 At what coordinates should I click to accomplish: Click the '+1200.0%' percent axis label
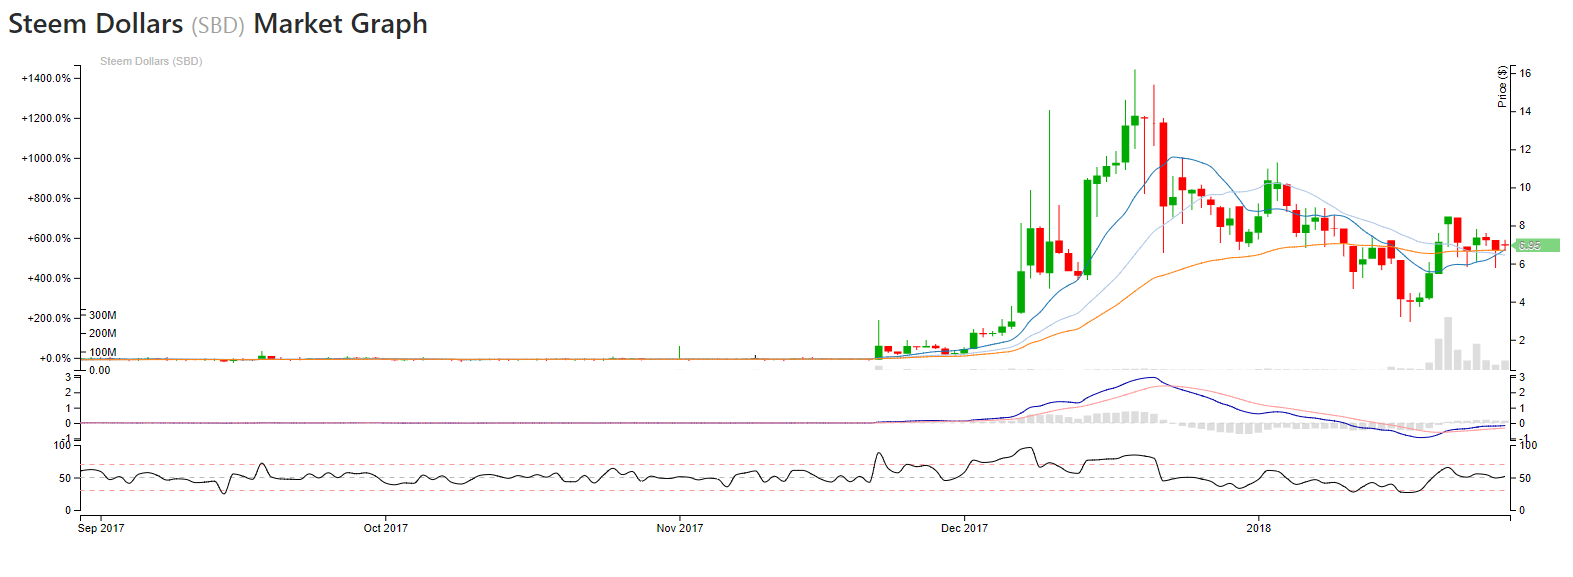click(x=46, y=118)
